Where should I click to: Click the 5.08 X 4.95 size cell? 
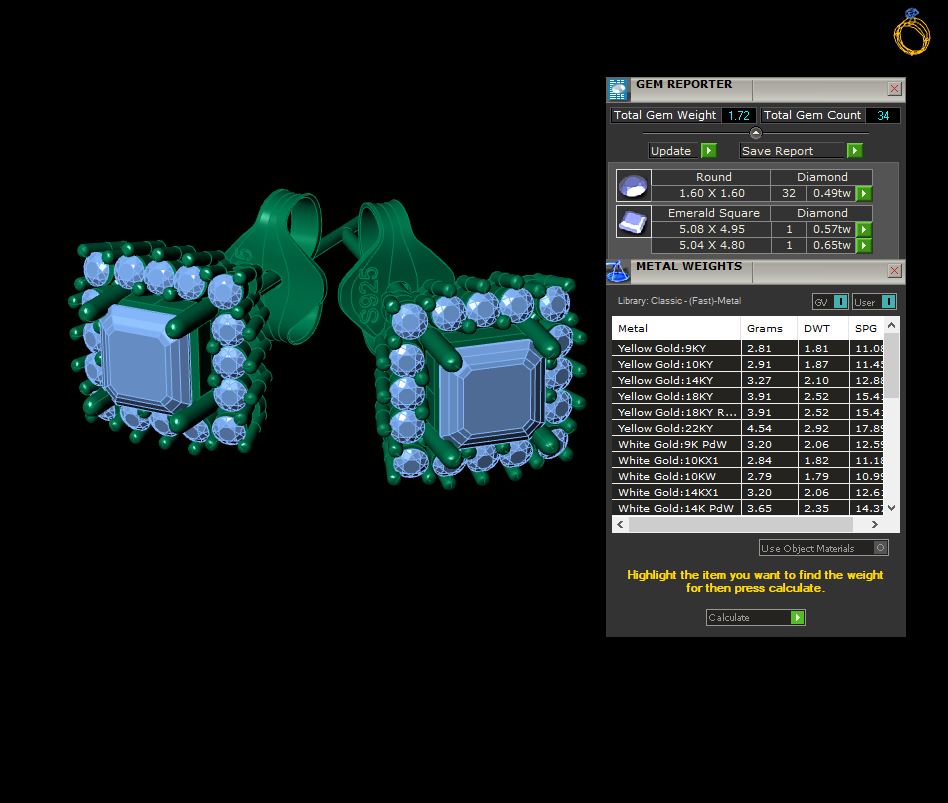coord(711,230)
